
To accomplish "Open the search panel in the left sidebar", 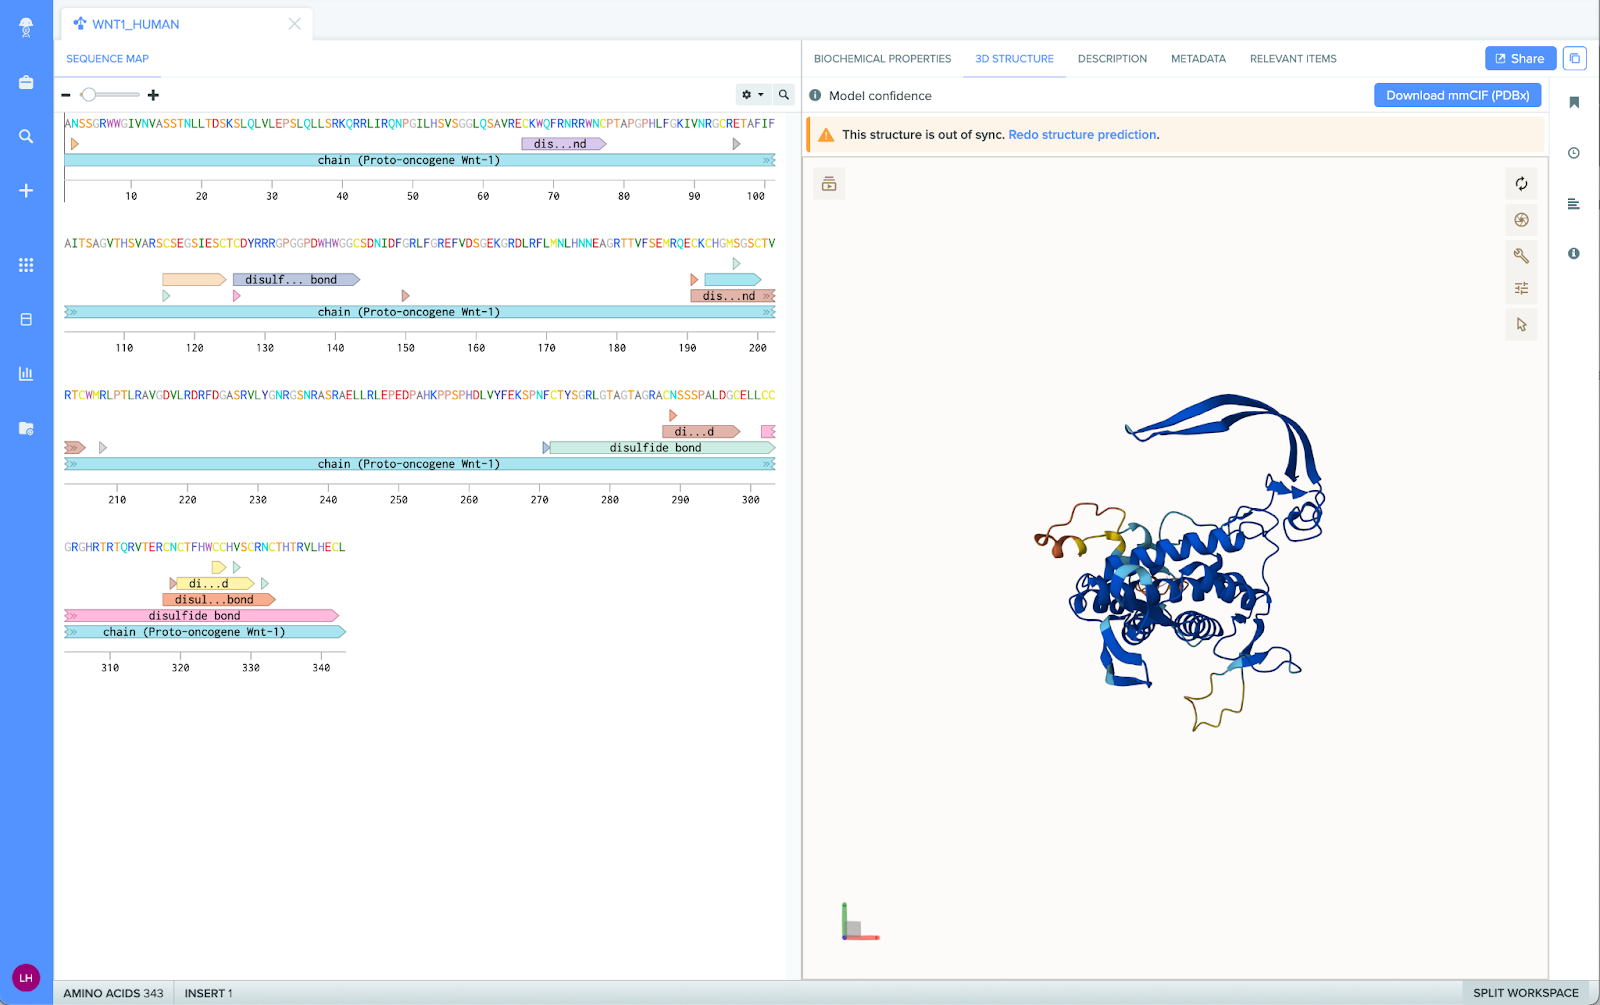I will pyautogui.click(x=26, y=136).
